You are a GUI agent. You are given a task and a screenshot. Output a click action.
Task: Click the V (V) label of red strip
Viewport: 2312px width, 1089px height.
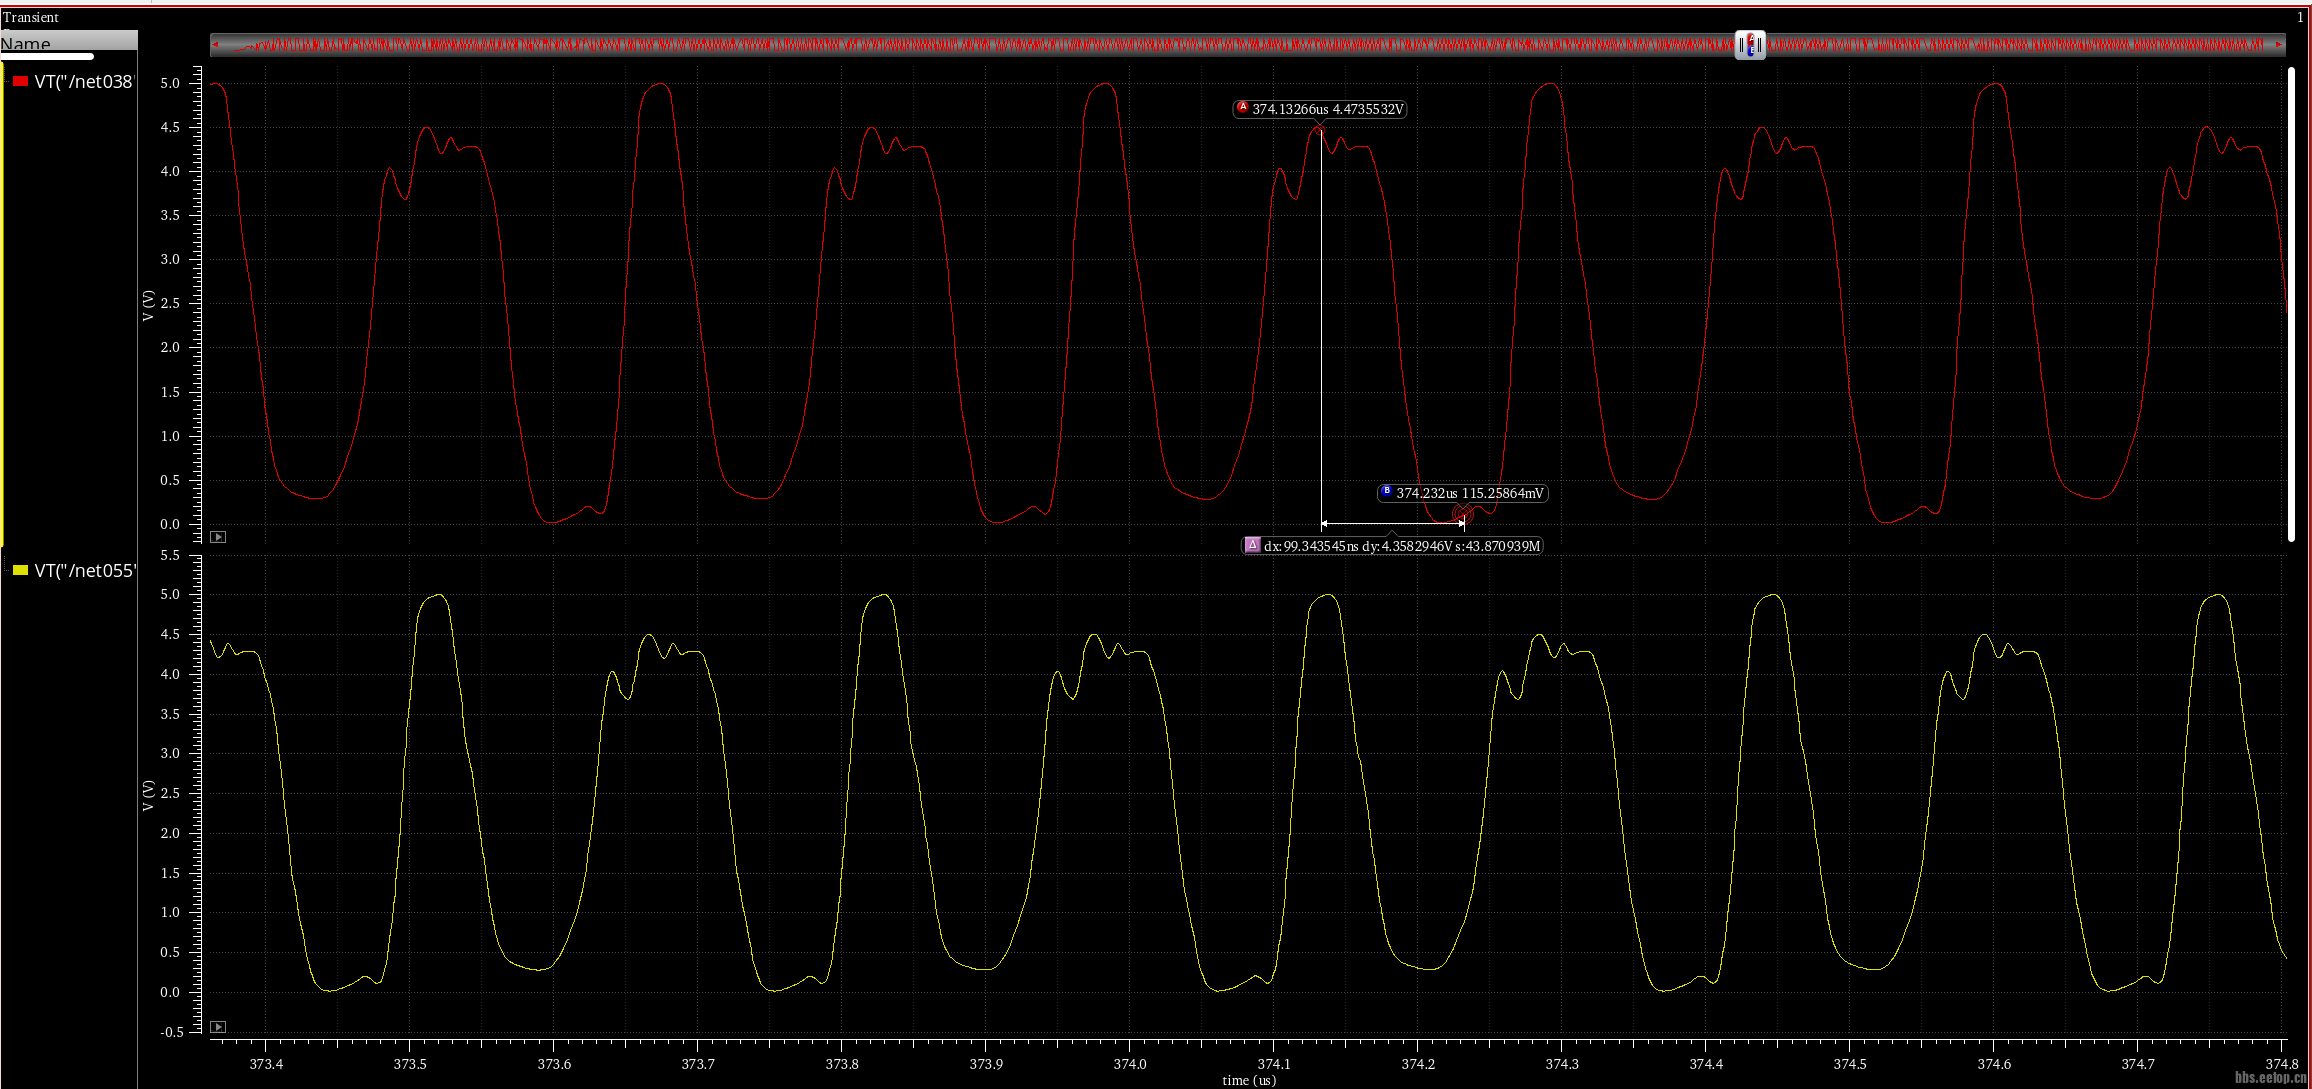pos(148,305)
